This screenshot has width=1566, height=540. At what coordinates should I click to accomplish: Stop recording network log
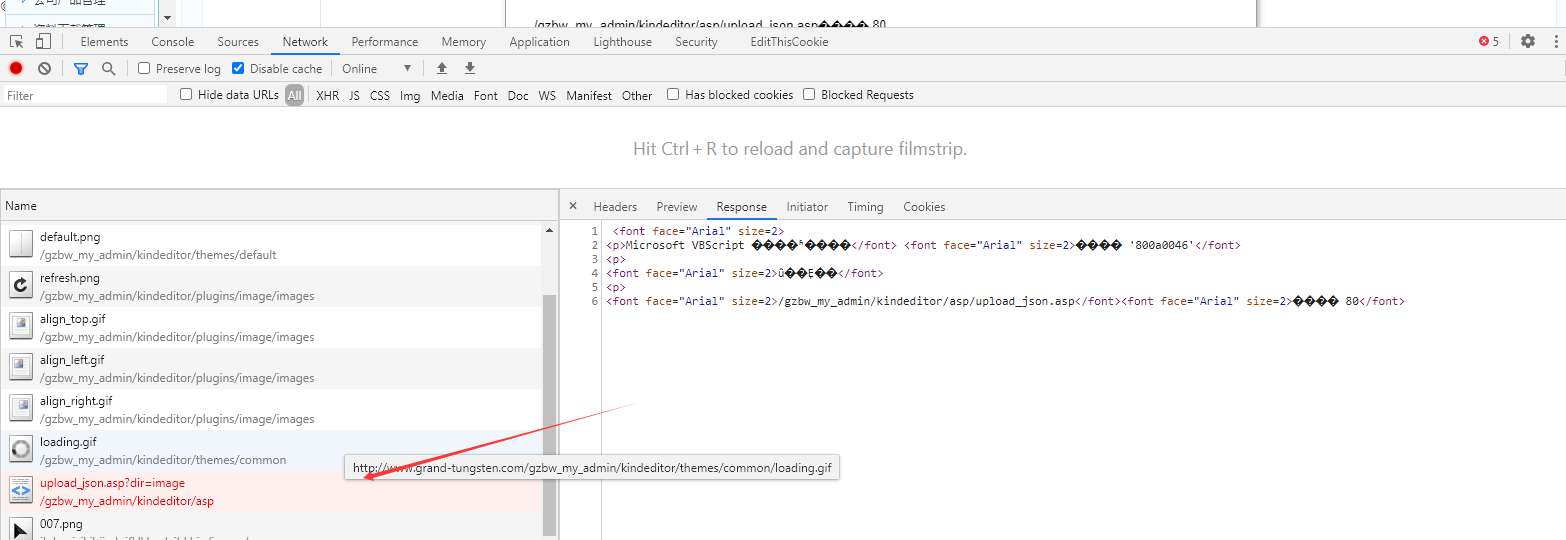(16, 68)
